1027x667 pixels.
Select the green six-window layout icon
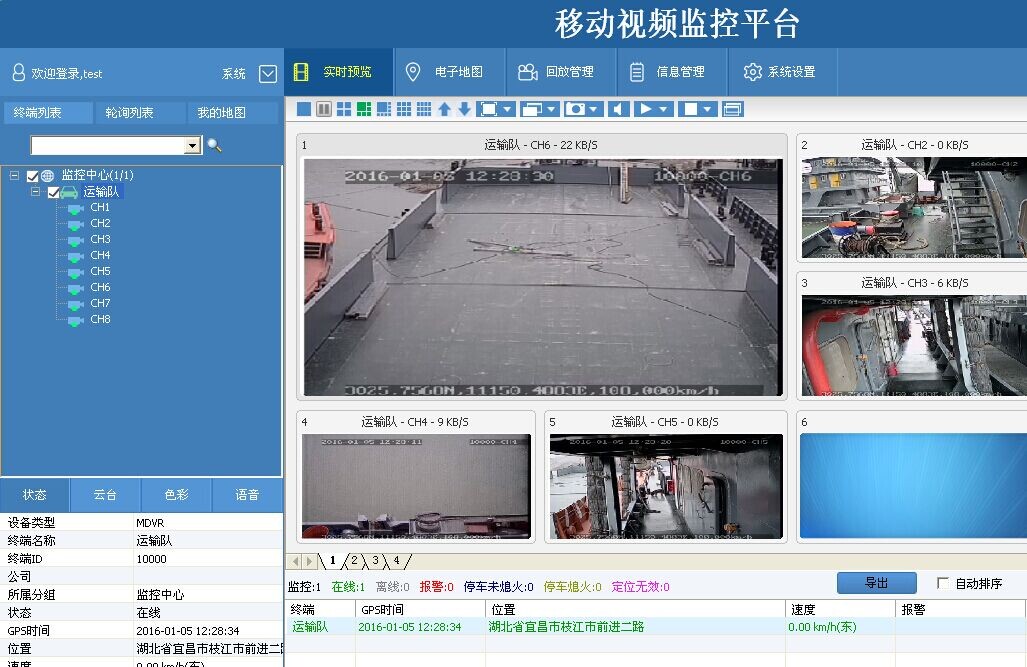(x=364, y=109)
